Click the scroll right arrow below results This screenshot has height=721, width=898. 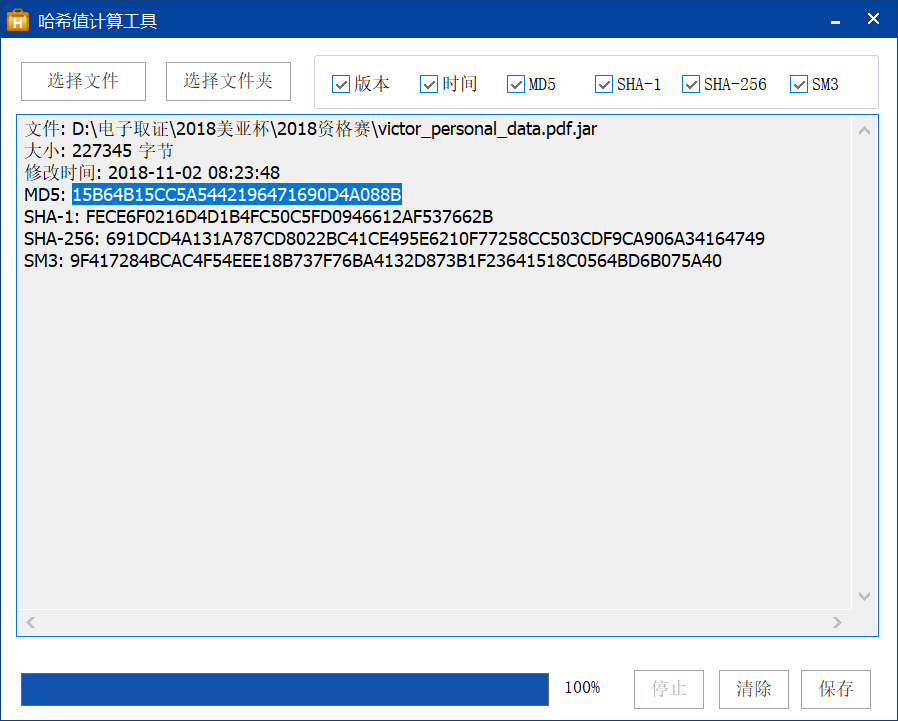pyautogui.click(x=838, y=622)
